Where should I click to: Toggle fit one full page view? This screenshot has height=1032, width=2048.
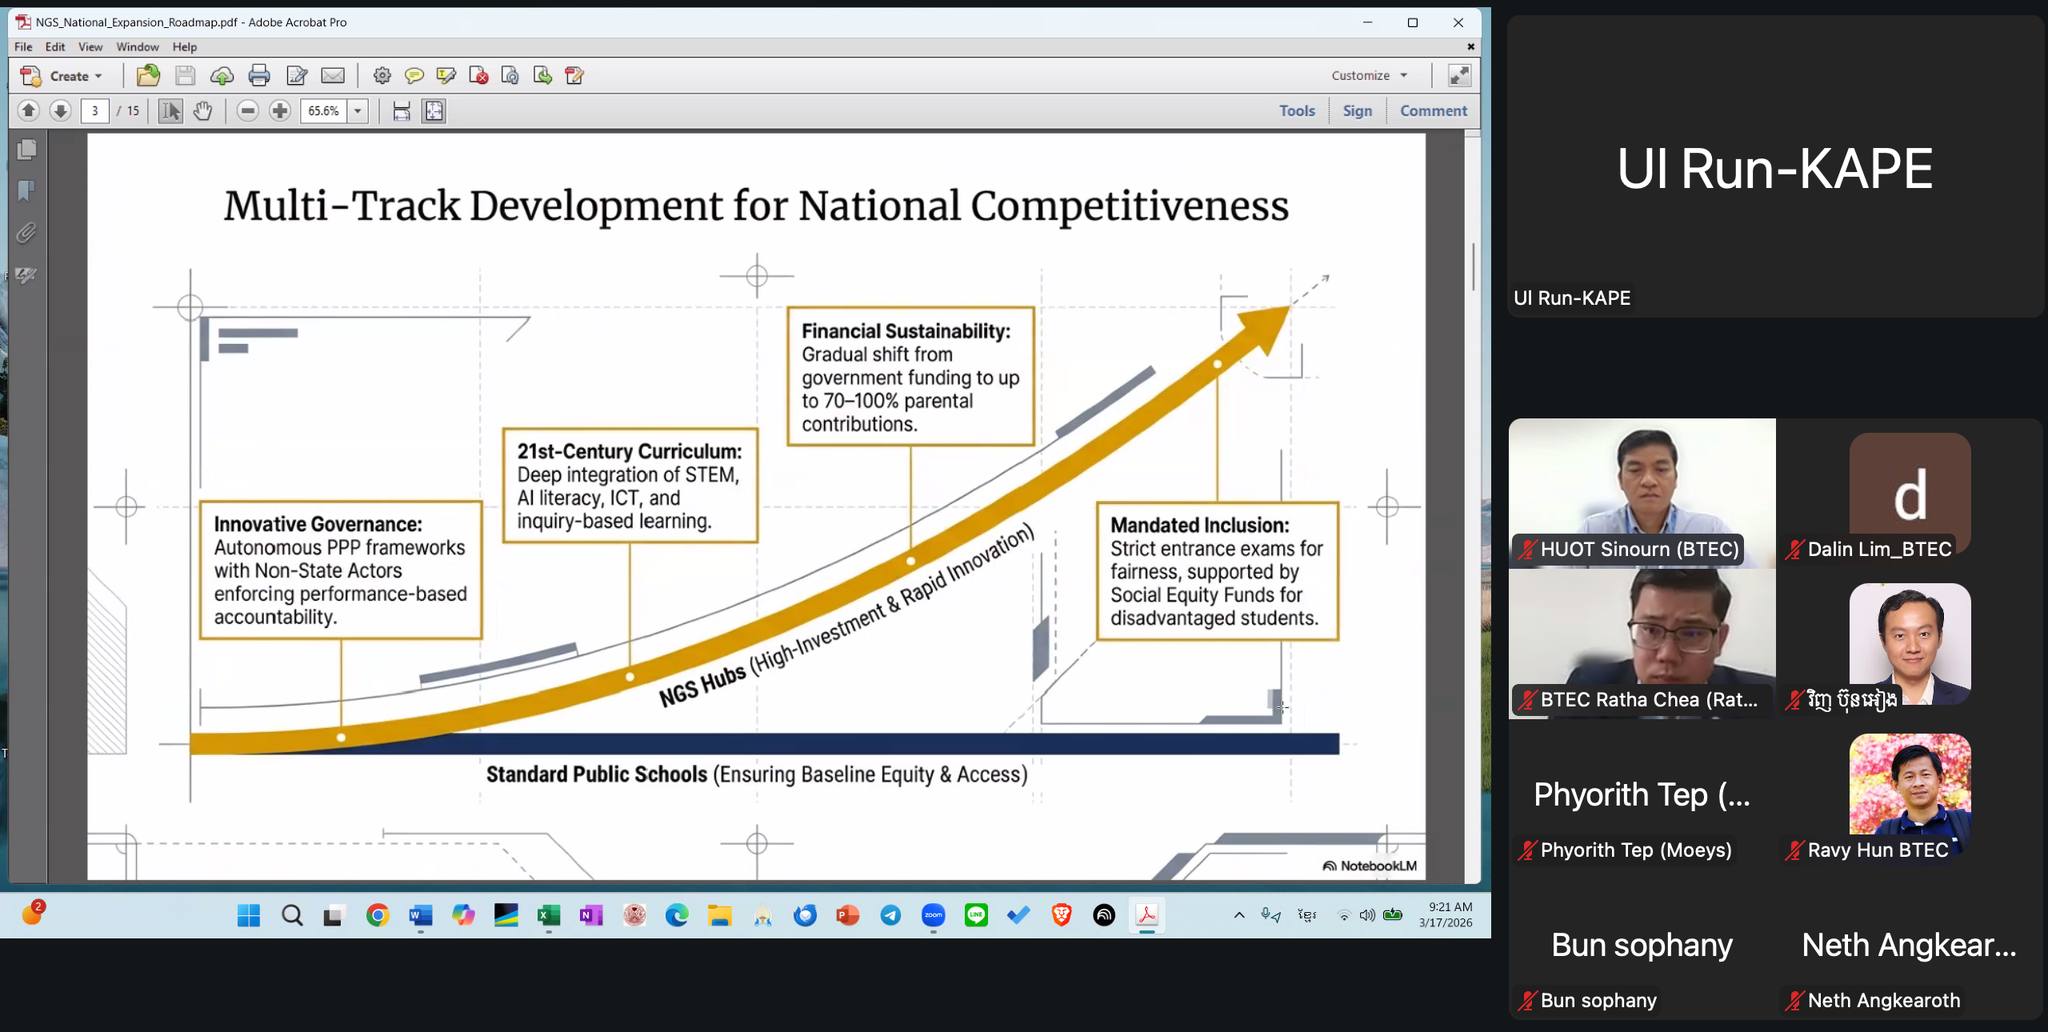pyautogui.click(x=434, y=111)
